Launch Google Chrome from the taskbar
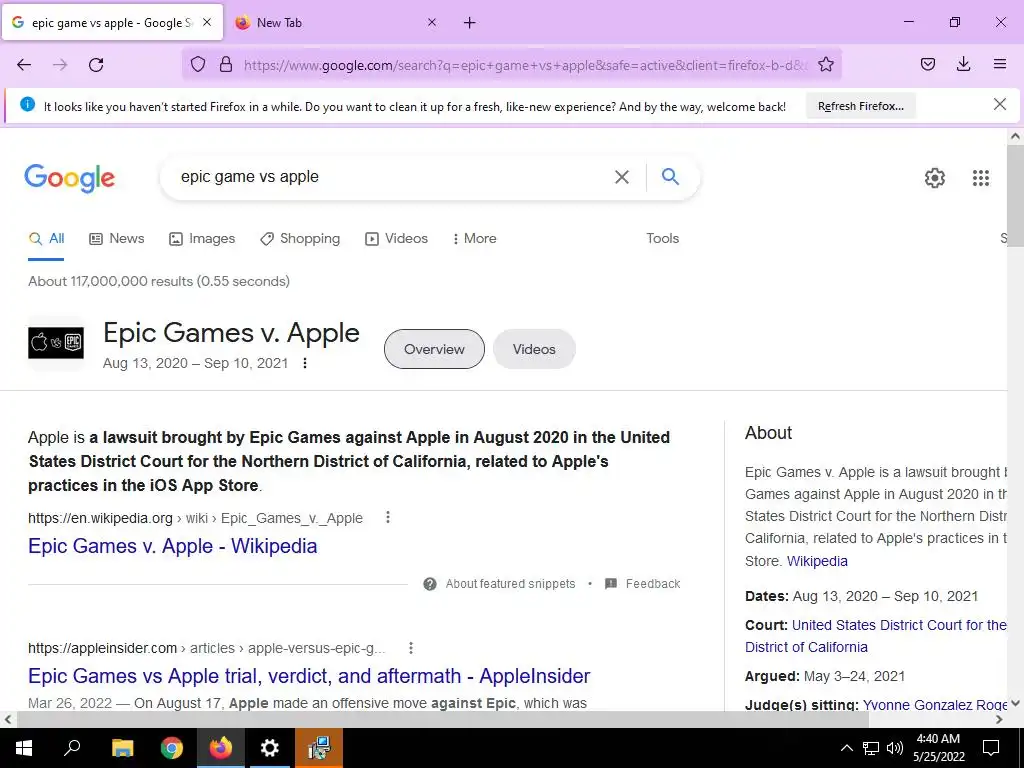The width and height of the screenshot is (1024, 768). point(172,748)
